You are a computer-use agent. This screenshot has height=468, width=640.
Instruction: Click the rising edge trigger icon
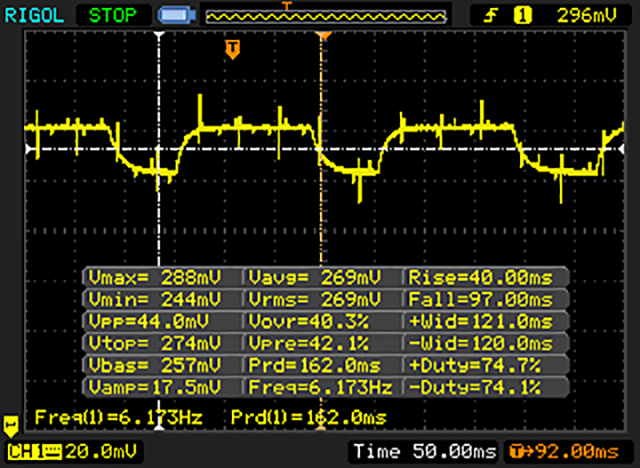click(491, 16)
